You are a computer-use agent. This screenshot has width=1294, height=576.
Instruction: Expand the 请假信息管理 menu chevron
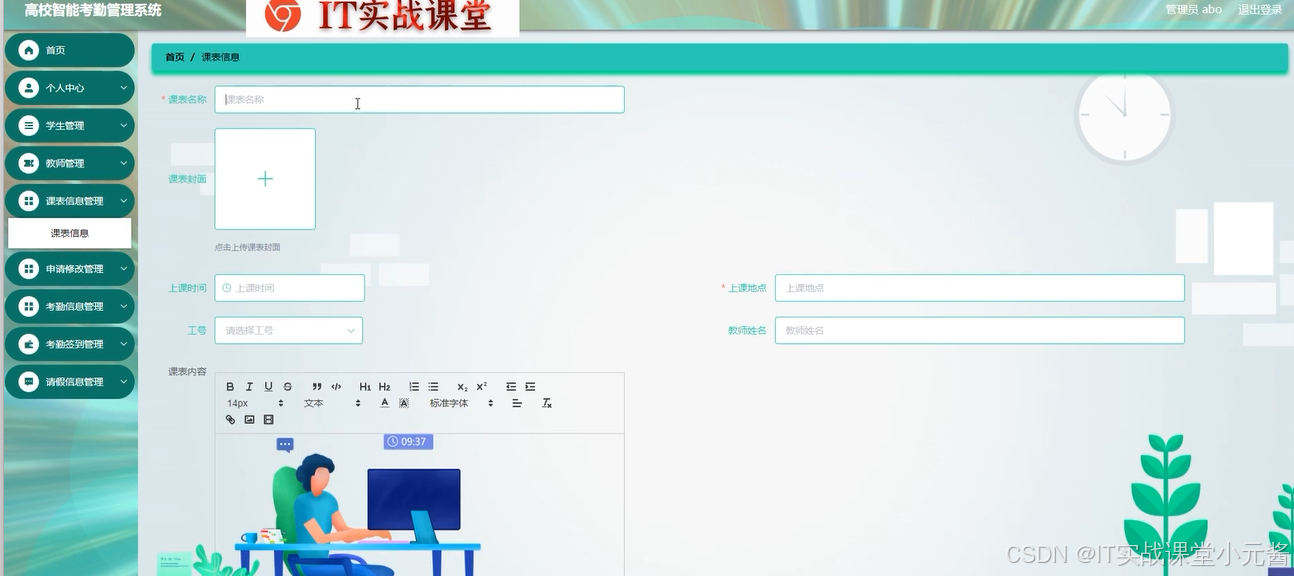coord(124,382)
